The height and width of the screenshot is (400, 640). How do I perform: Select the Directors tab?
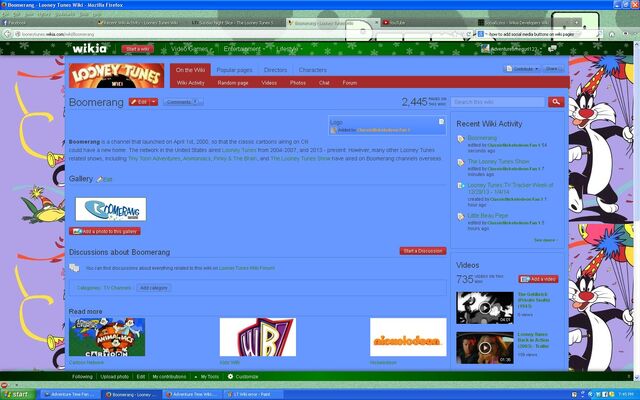[276, 70]
